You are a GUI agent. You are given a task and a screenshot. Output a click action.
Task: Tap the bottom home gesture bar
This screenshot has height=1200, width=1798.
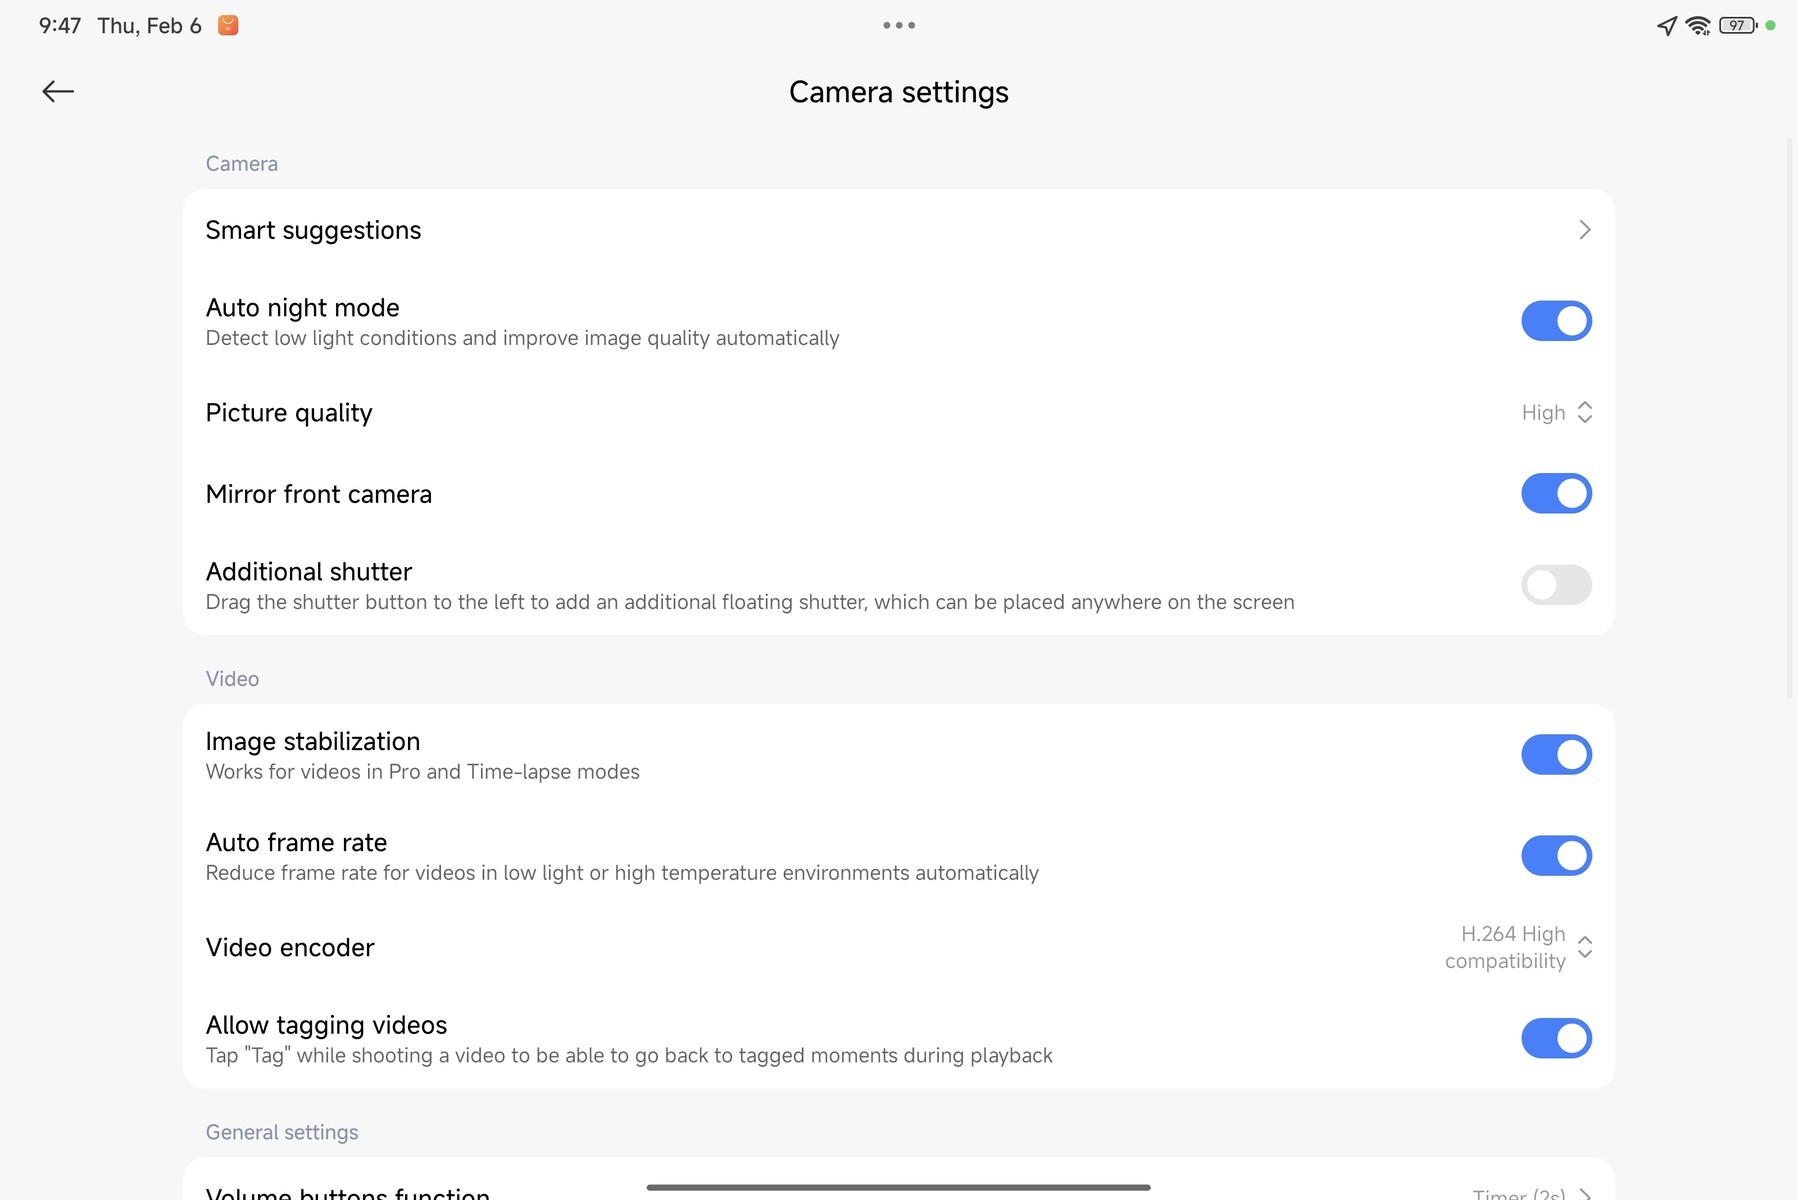(898, 1187)
